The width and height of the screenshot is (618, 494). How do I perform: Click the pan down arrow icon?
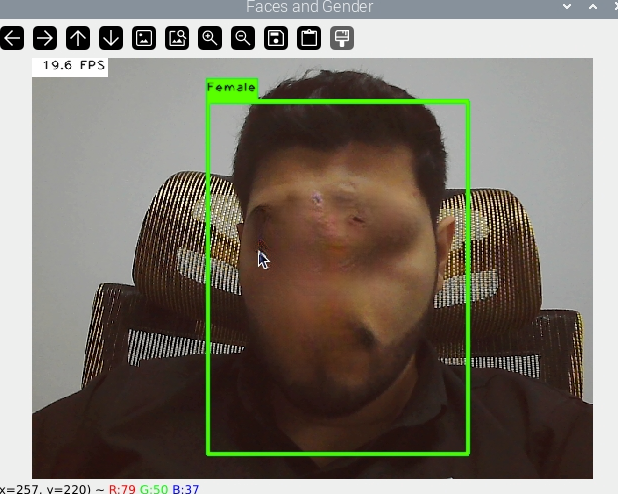[111, 38]
